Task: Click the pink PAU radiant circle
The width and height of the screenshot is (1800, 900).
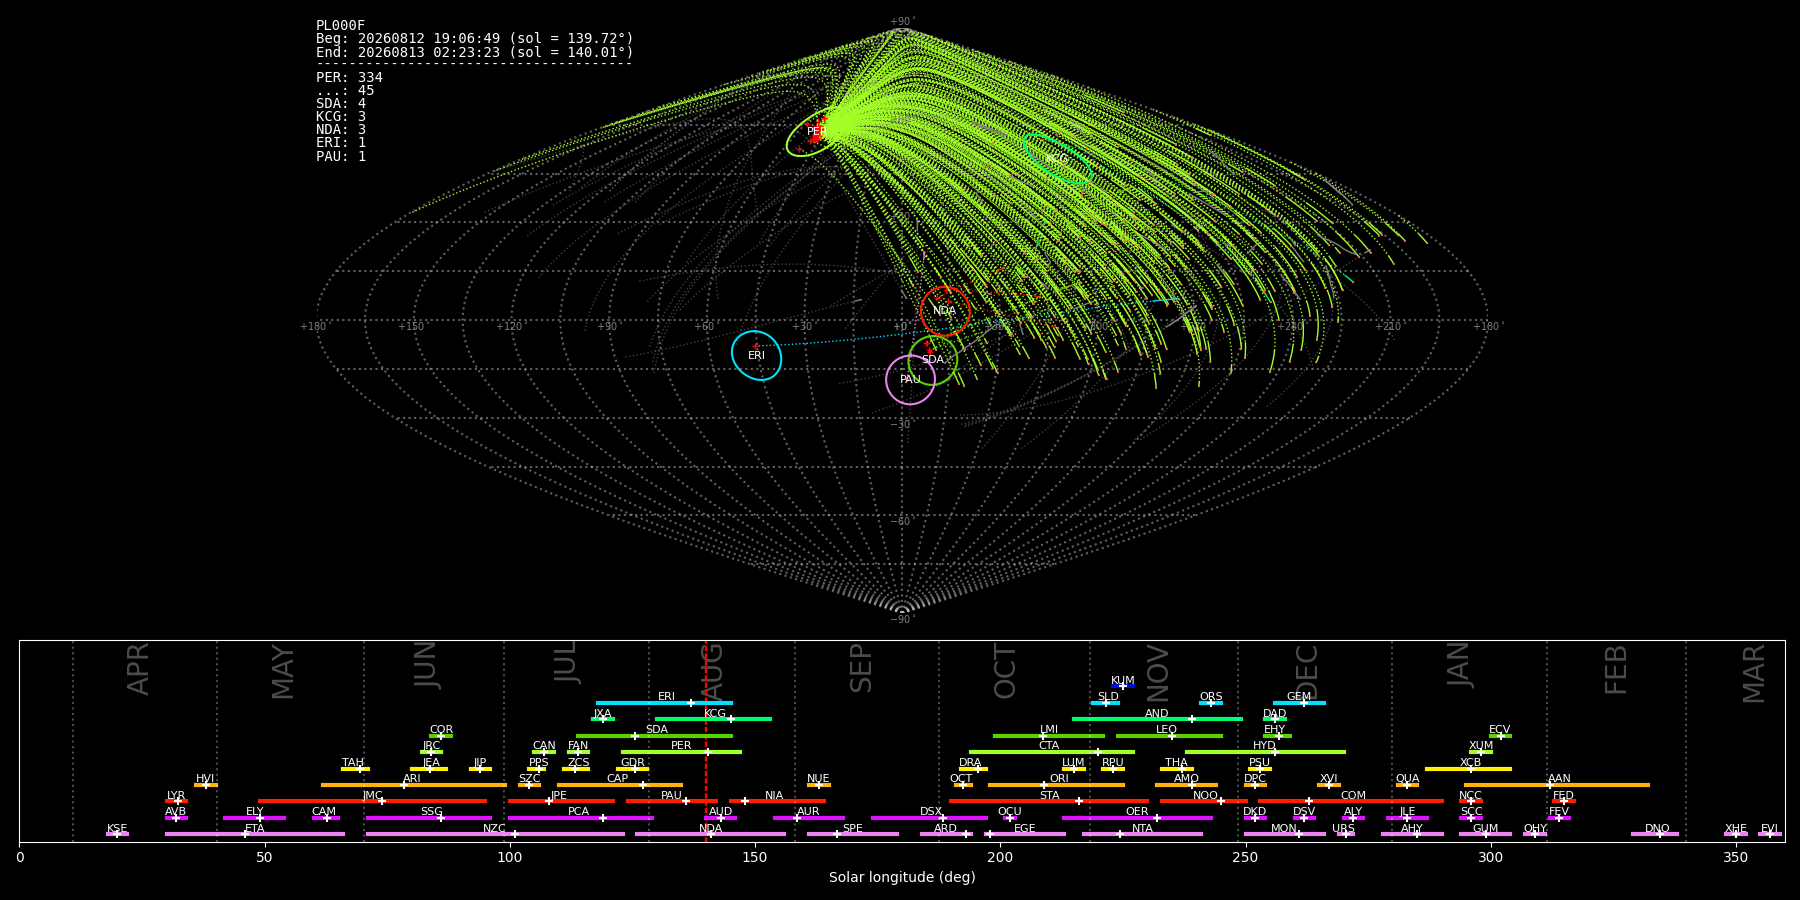Action: [x=911, y=379]
